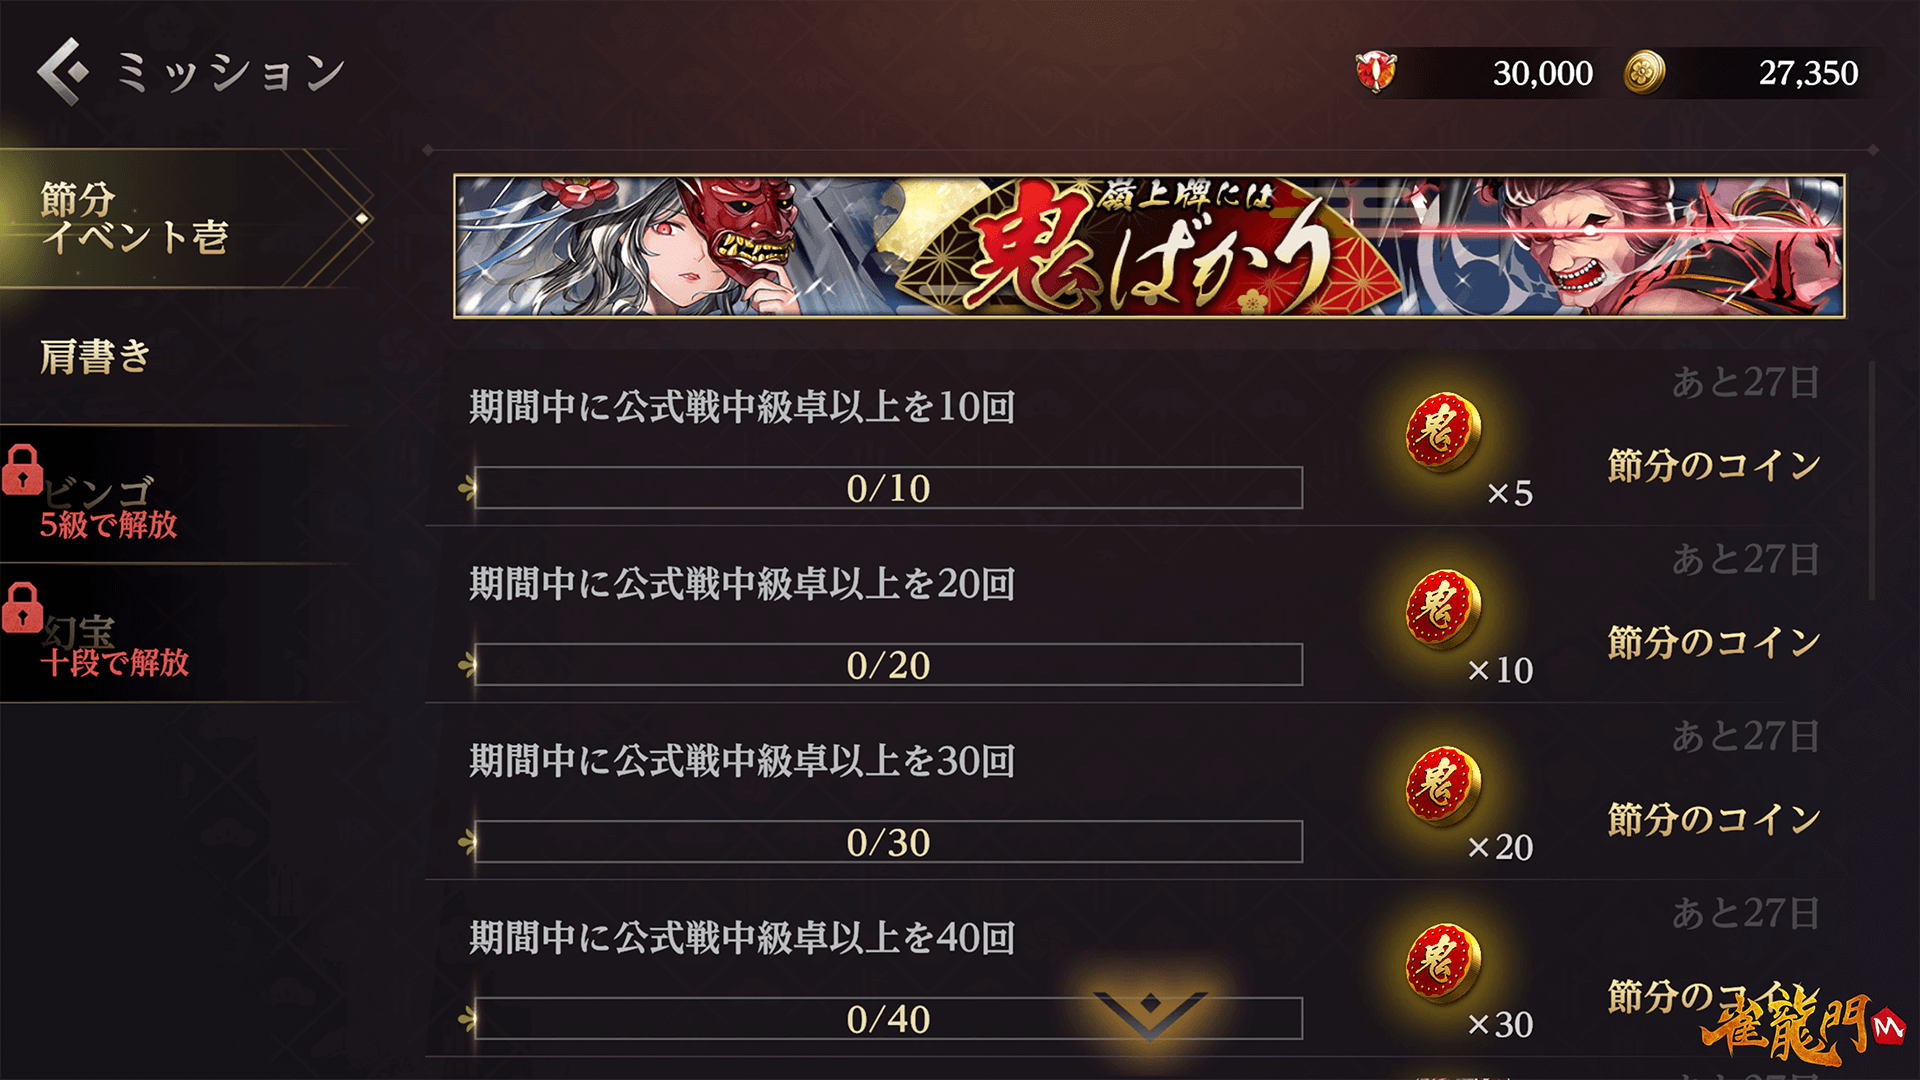Image resolution: width=1920 pixels, height=1080 pixels.
Task: Click the mission list scrollbar
Action: coord(1872,482)
